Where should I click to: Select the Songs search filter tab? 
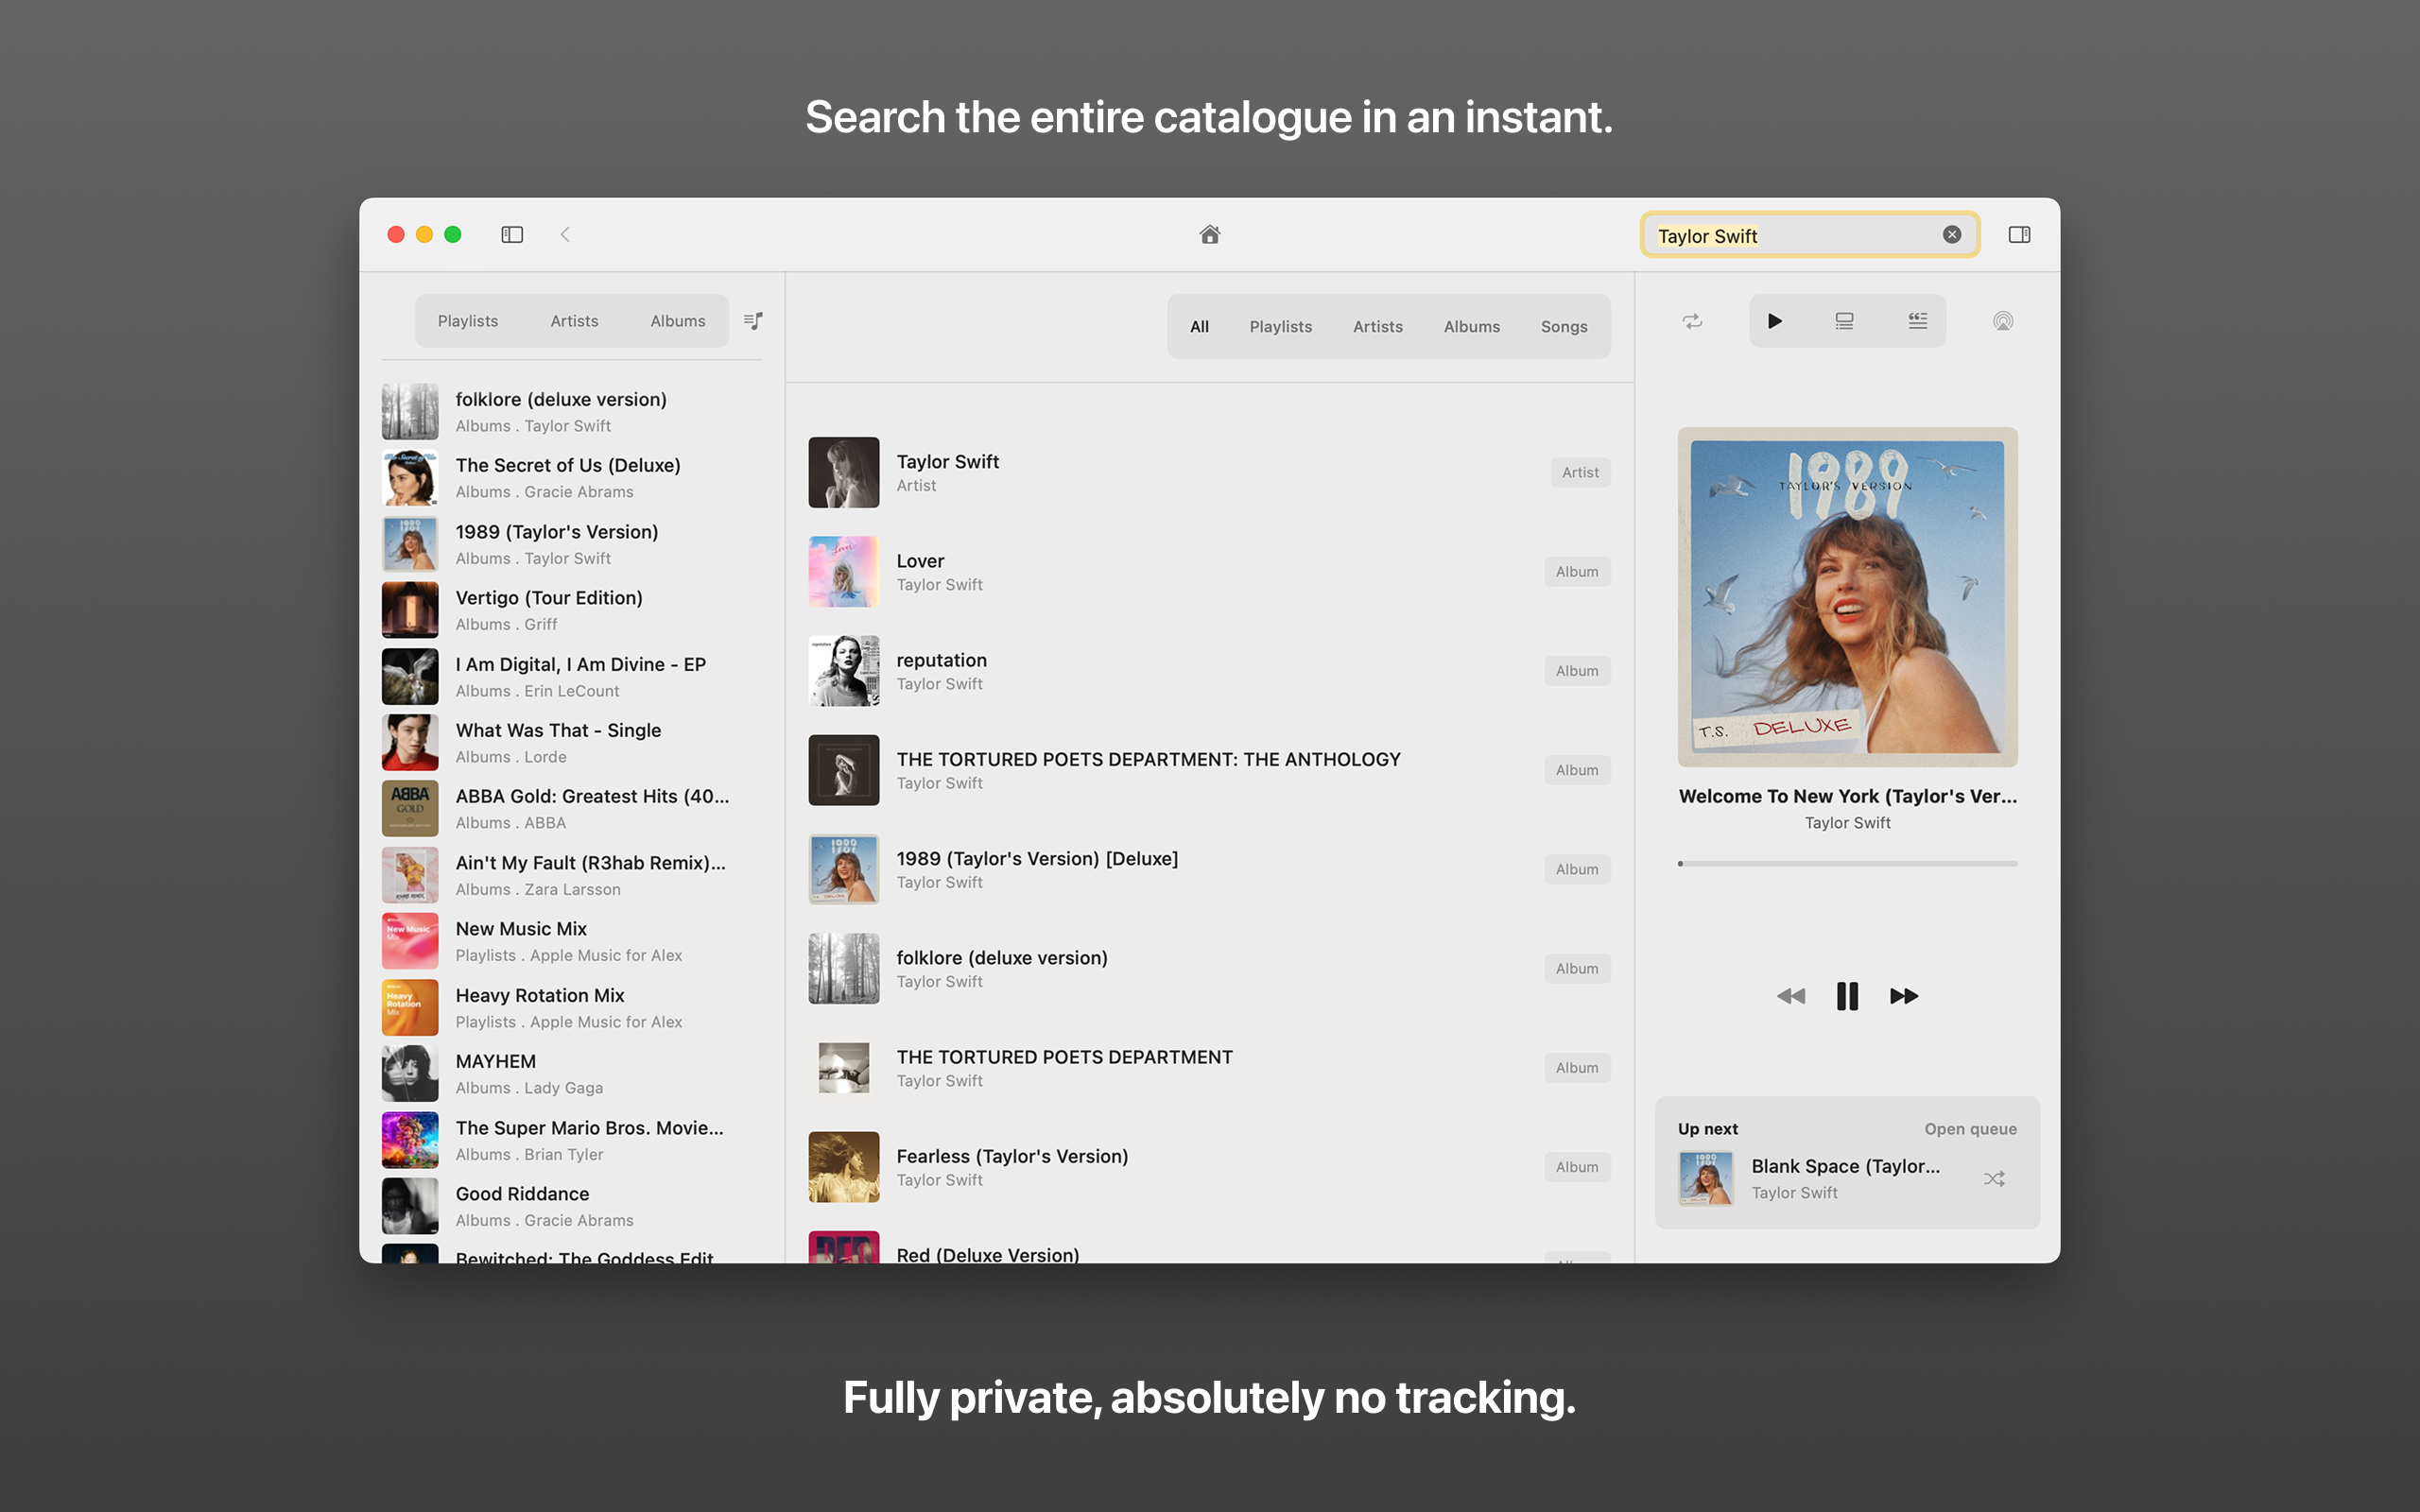click(1563, 326)
